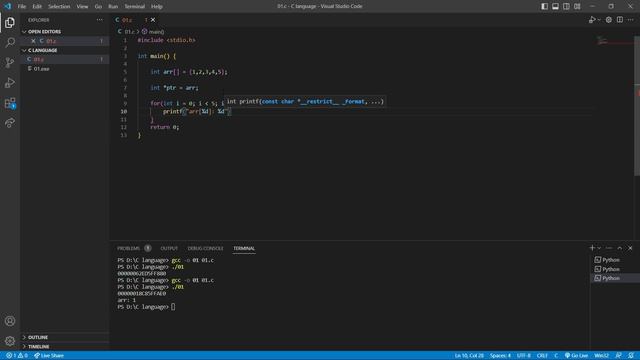Create a new terminal with plus icon

[592, 248]
